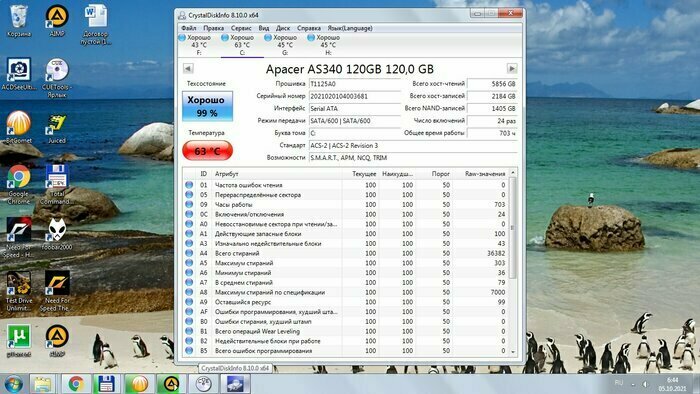Open the Сервис menu
The height and width of the screenshot is (394, 700).
[x=241, y=28]
